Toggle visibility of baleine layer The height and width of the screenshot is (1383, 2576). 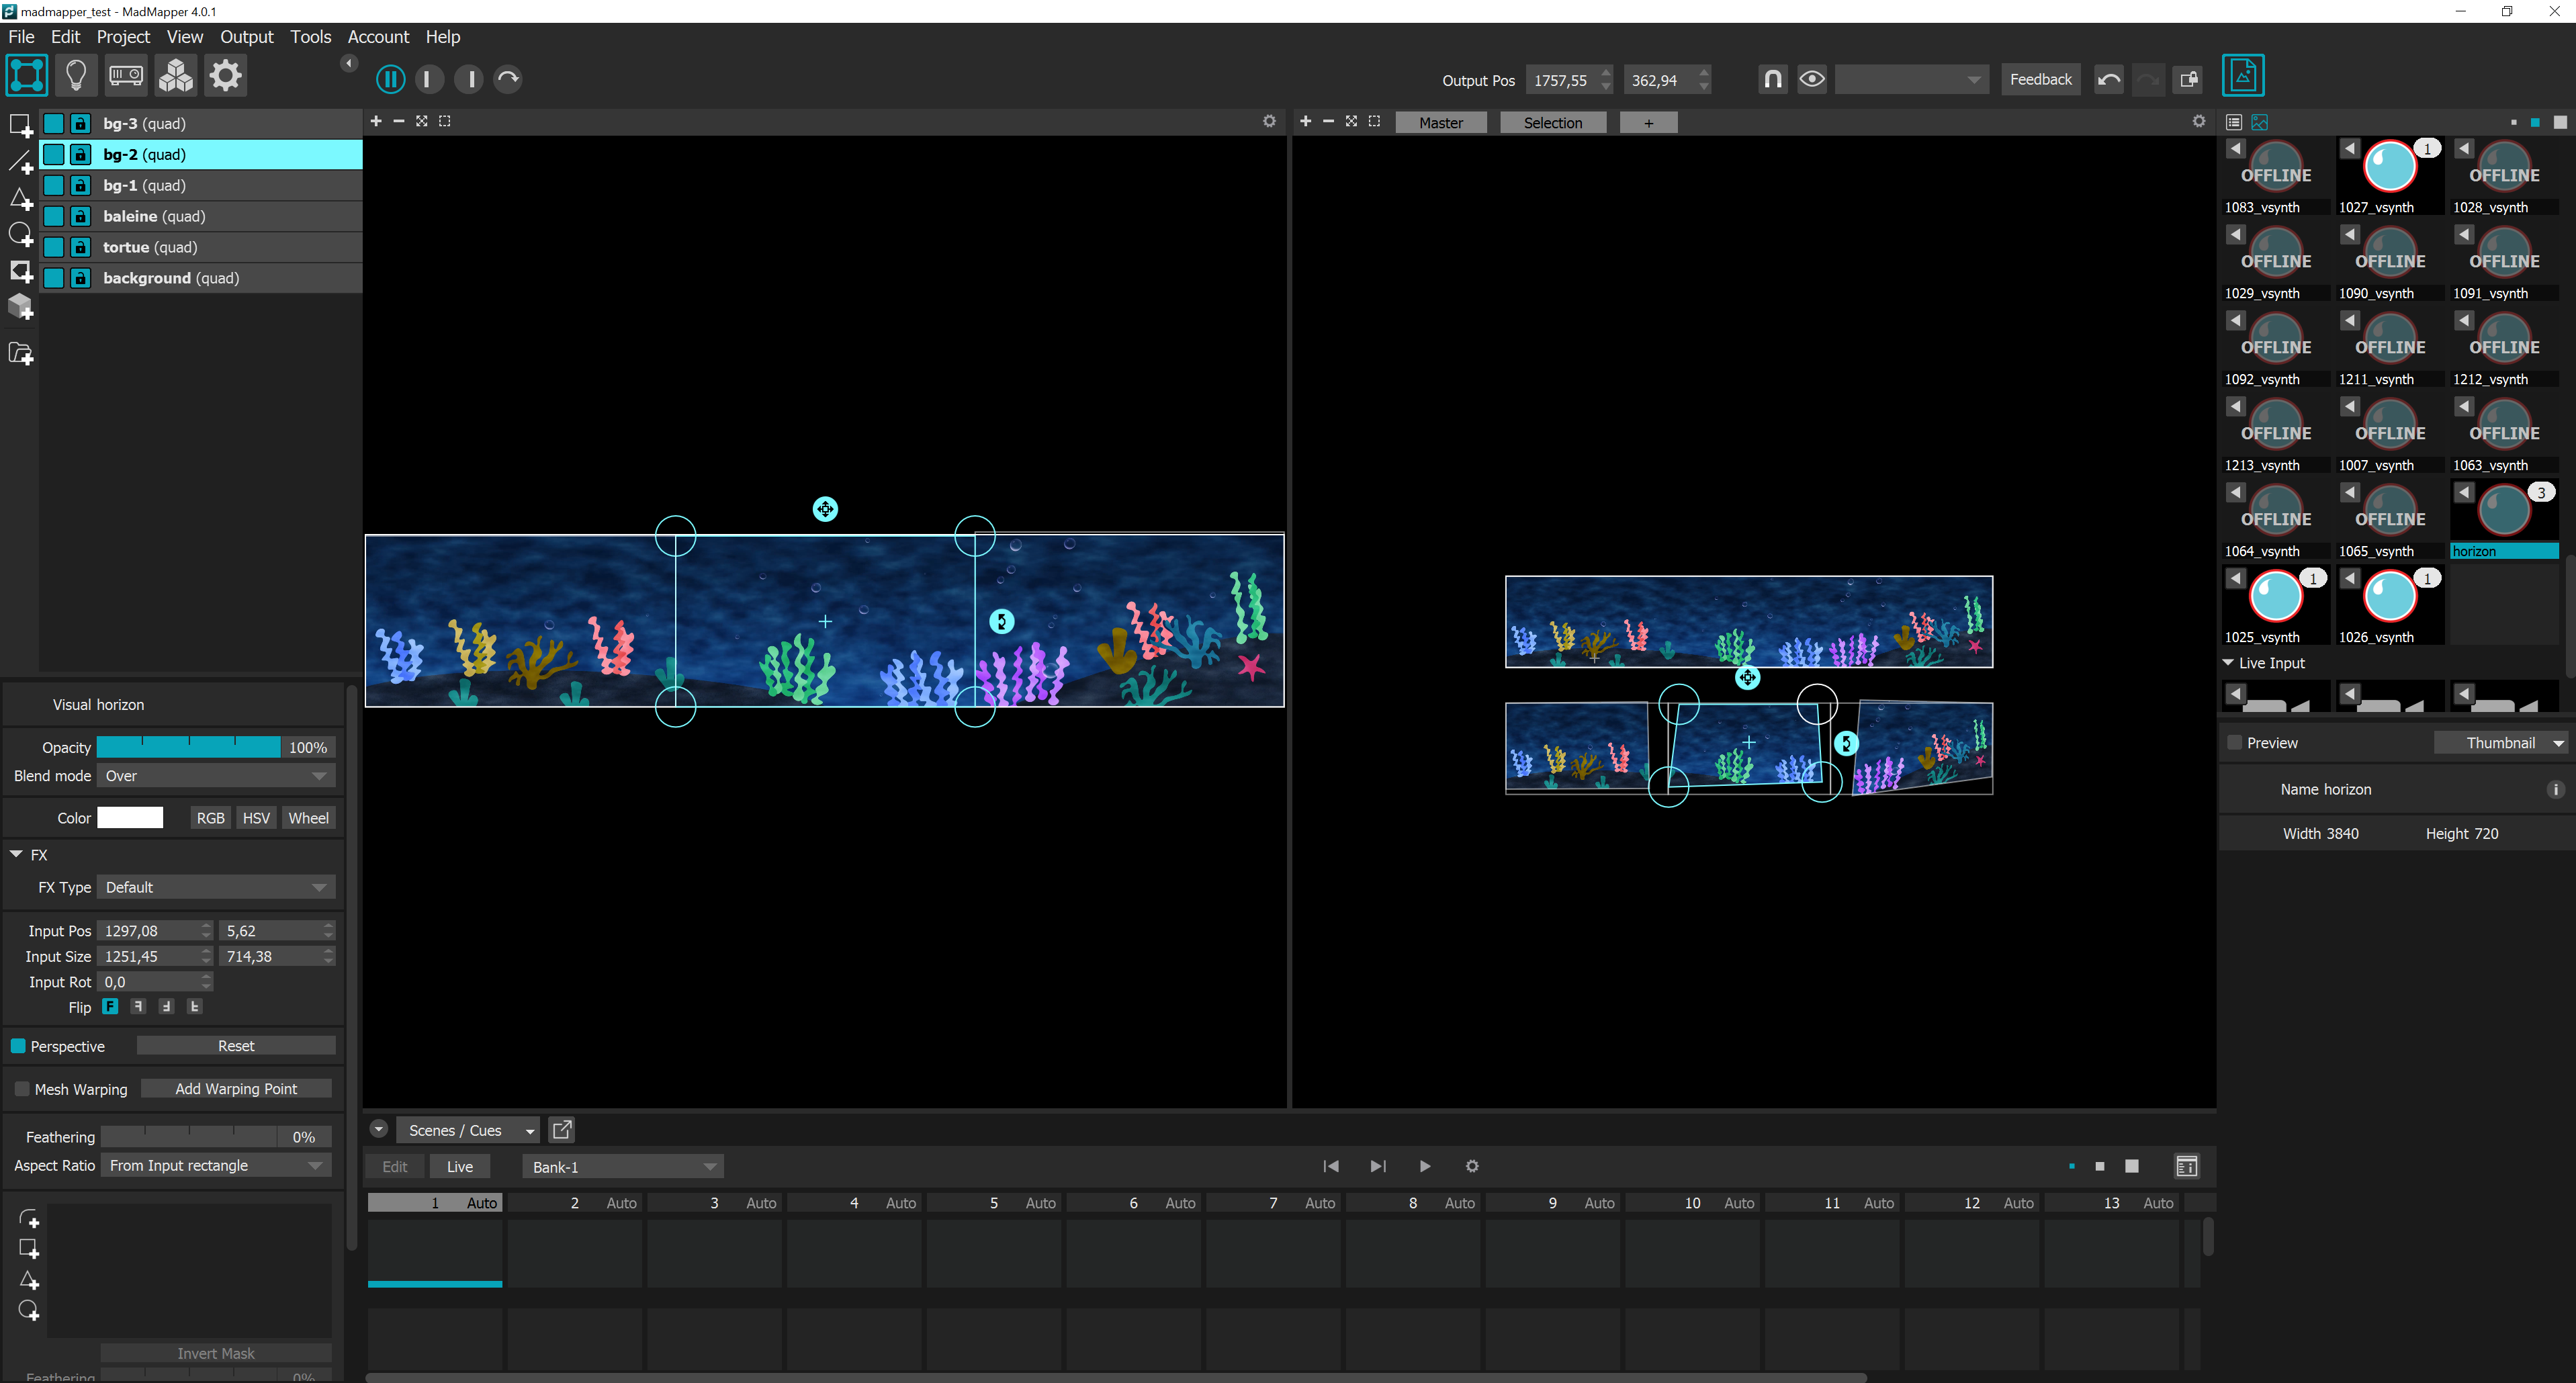[x=54, y=216]
